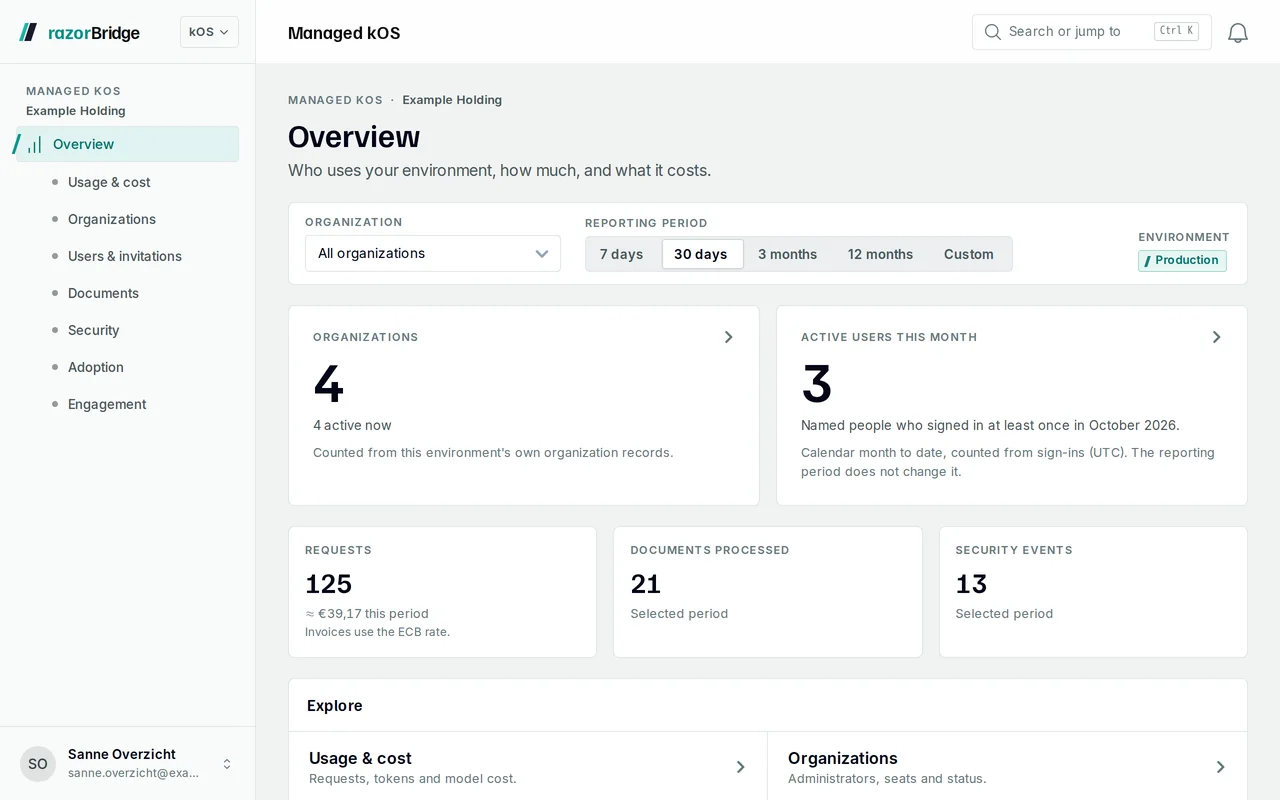Expand the All organizations dropdown

click(433, 254)
